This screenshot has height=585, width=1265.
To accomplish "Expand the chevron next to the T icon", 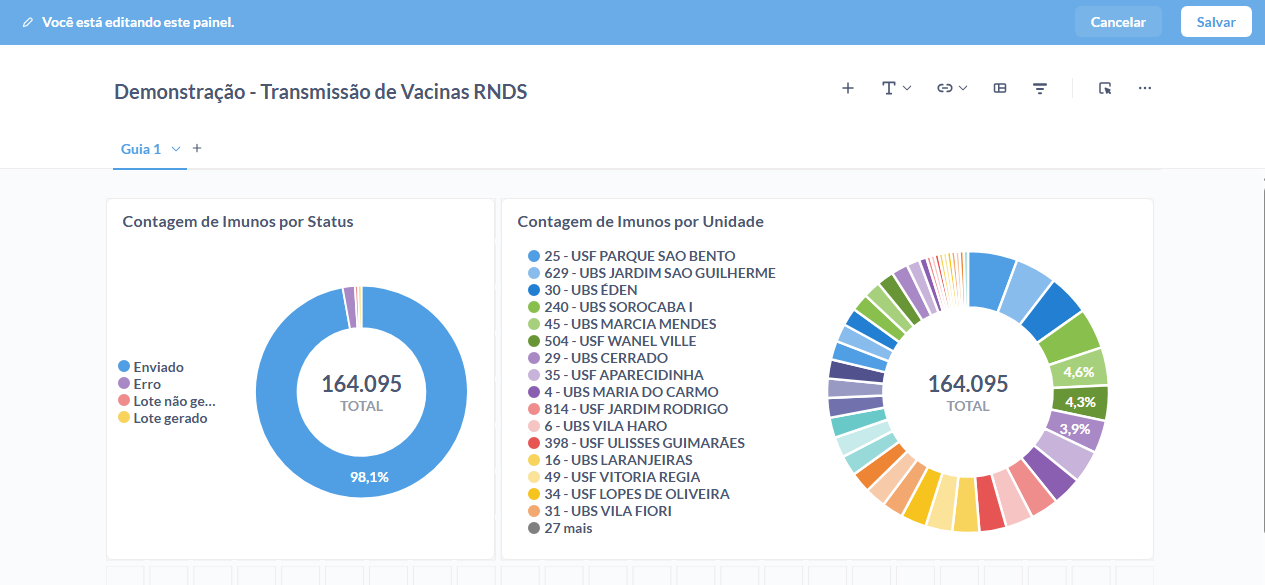I will (x=907, y=88).
